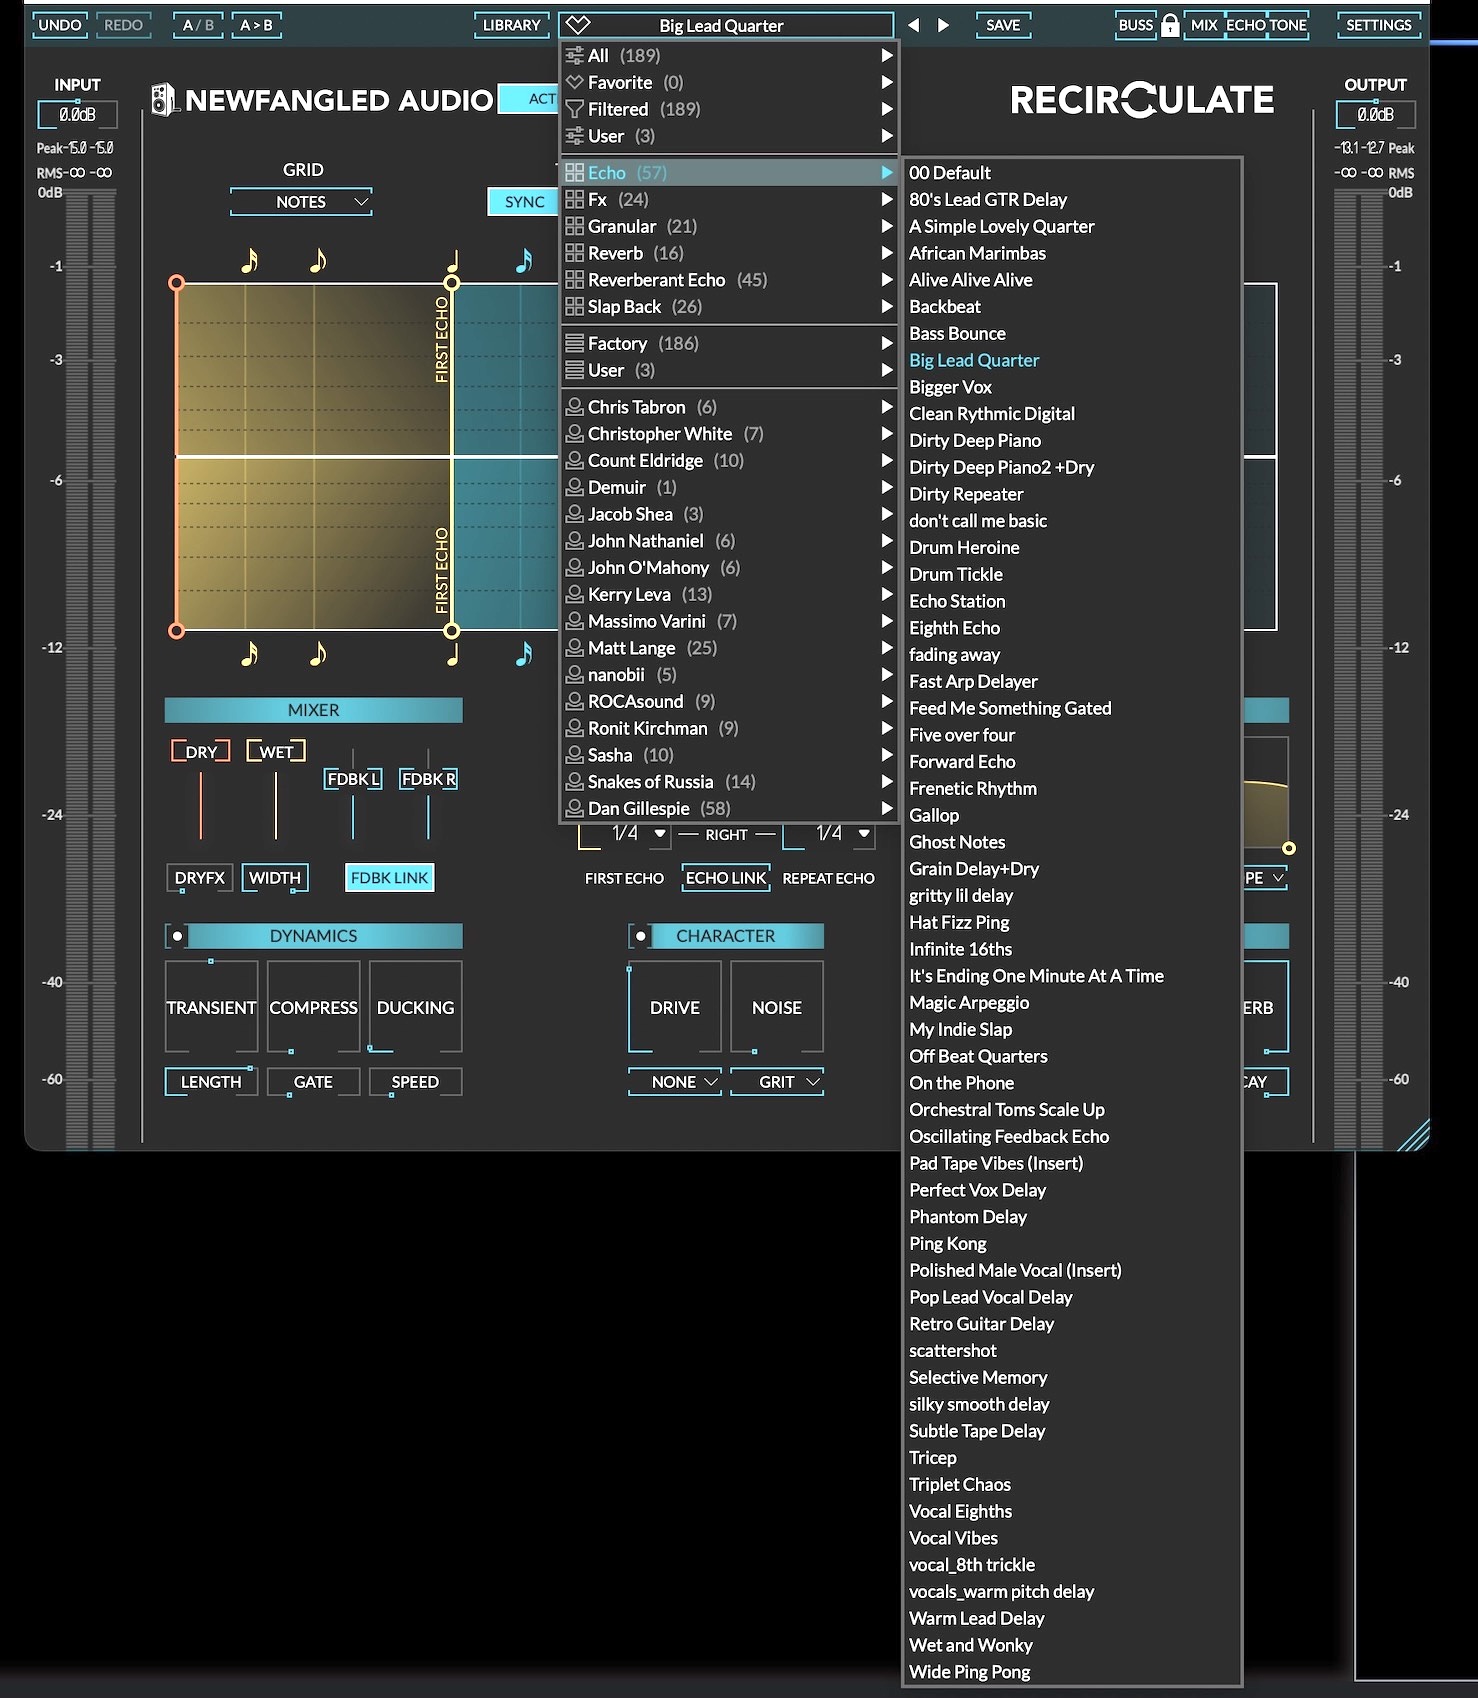Open the GRIT noise type dropdown
The height and width of the screenshot is (1698, 1478).
click(x=777, y=1082)
